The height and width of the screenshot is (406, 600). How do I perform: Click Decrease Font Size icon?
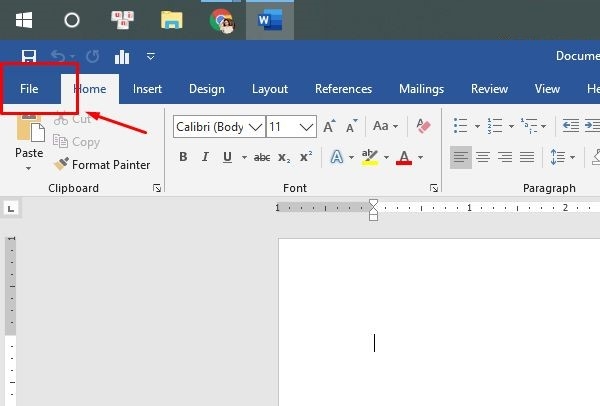[351, 126]
